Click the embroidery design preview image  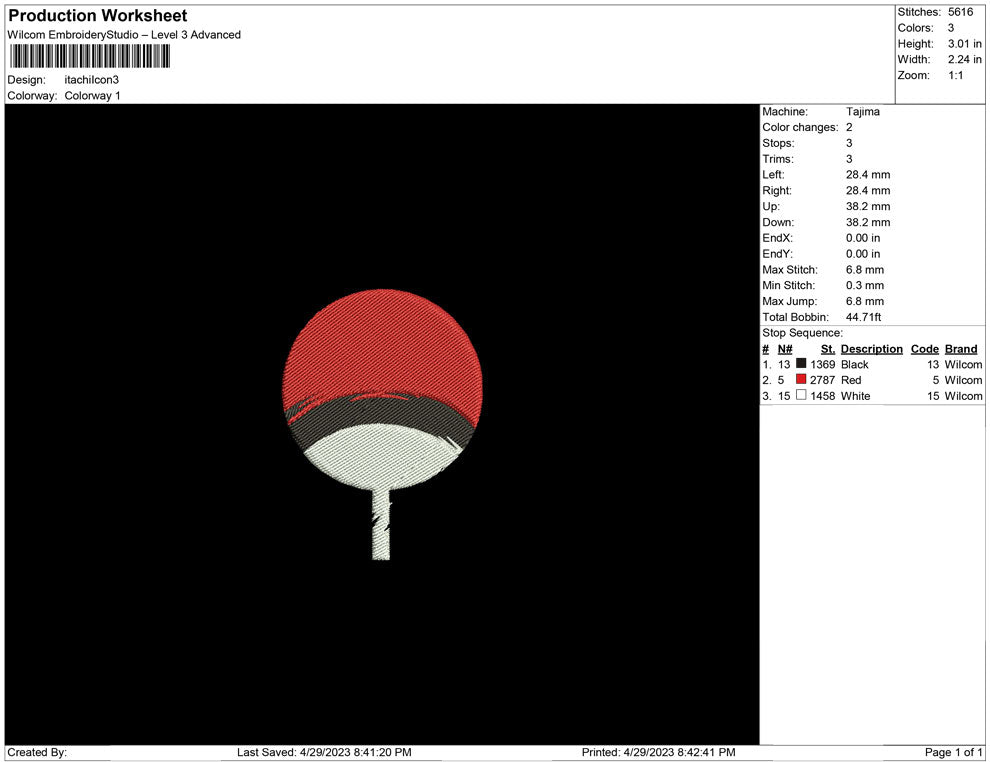(x=382, y=424)
